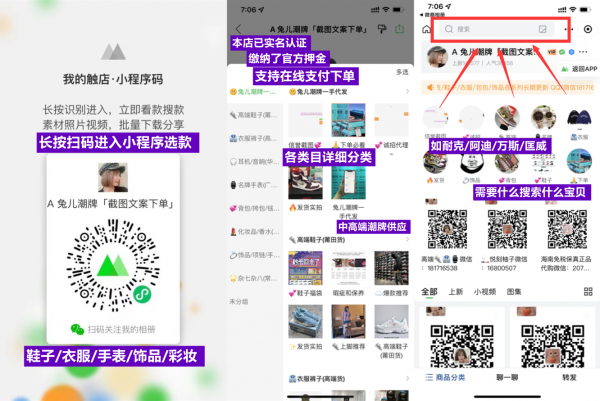
Task: Open 信誉截图 circle on store home screen
Action: (435, 118)
